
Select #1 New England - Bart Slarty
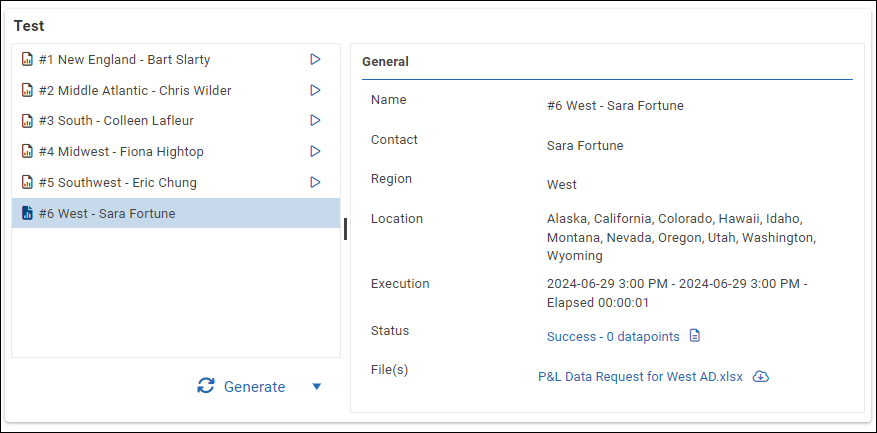pos(124,60)
